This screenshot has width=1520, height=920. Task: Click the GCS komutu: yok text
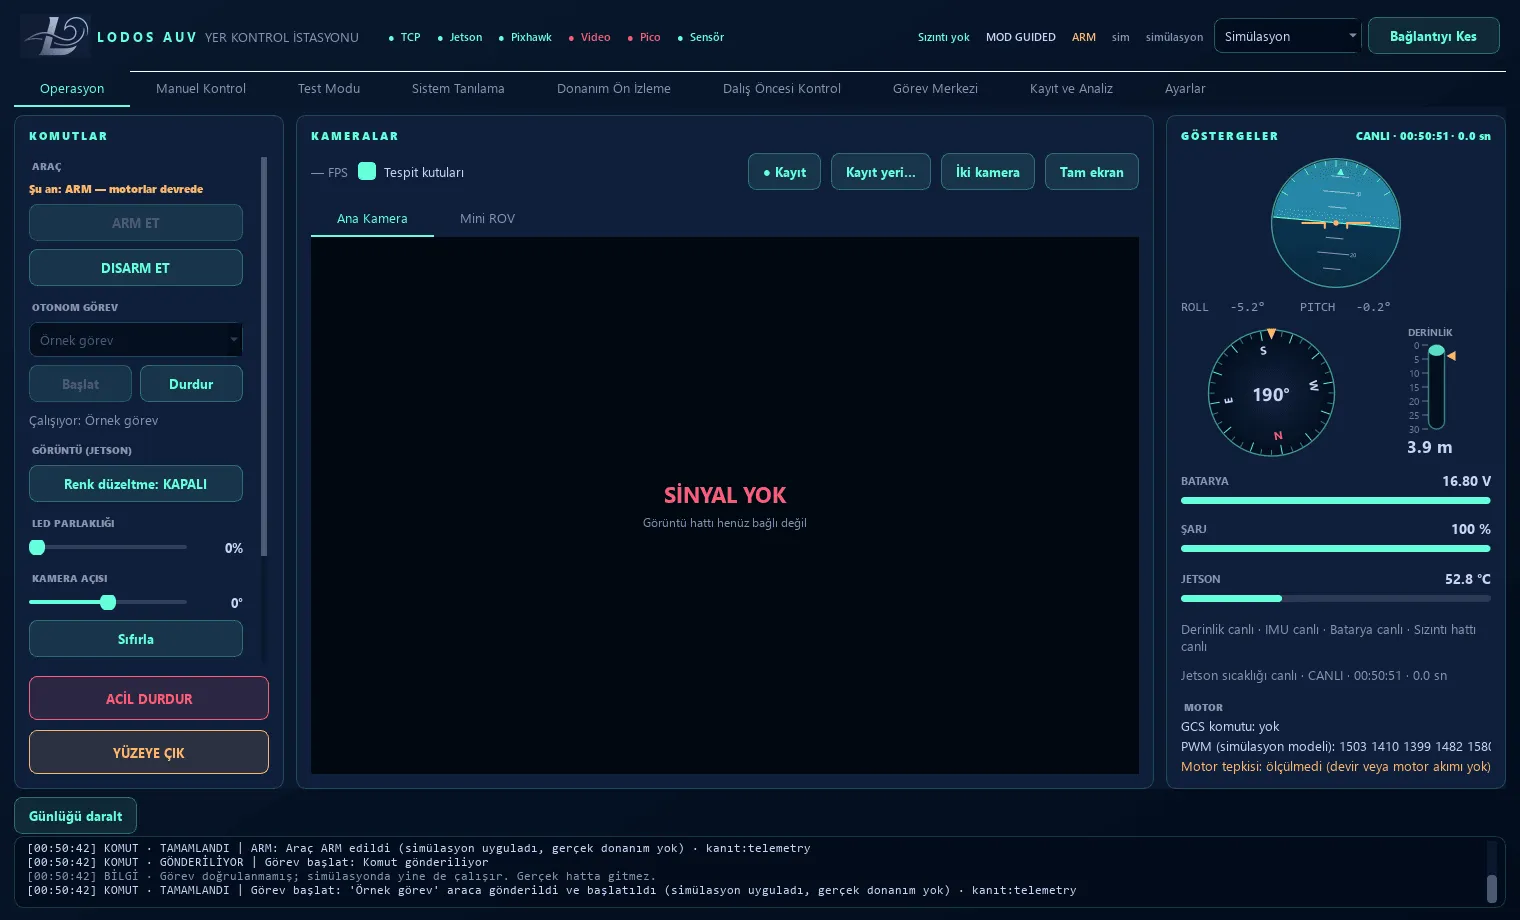[1230, 726]
